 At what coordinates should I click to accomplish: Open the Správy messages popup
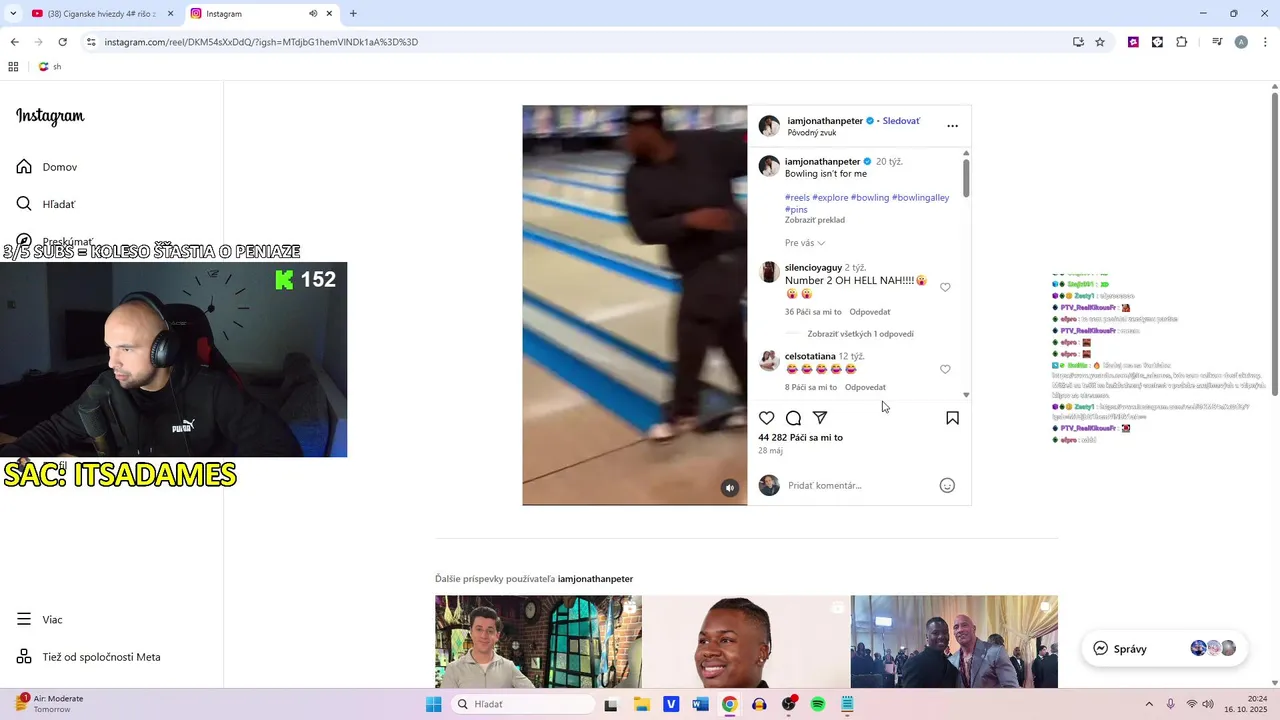click(1165, 648)
